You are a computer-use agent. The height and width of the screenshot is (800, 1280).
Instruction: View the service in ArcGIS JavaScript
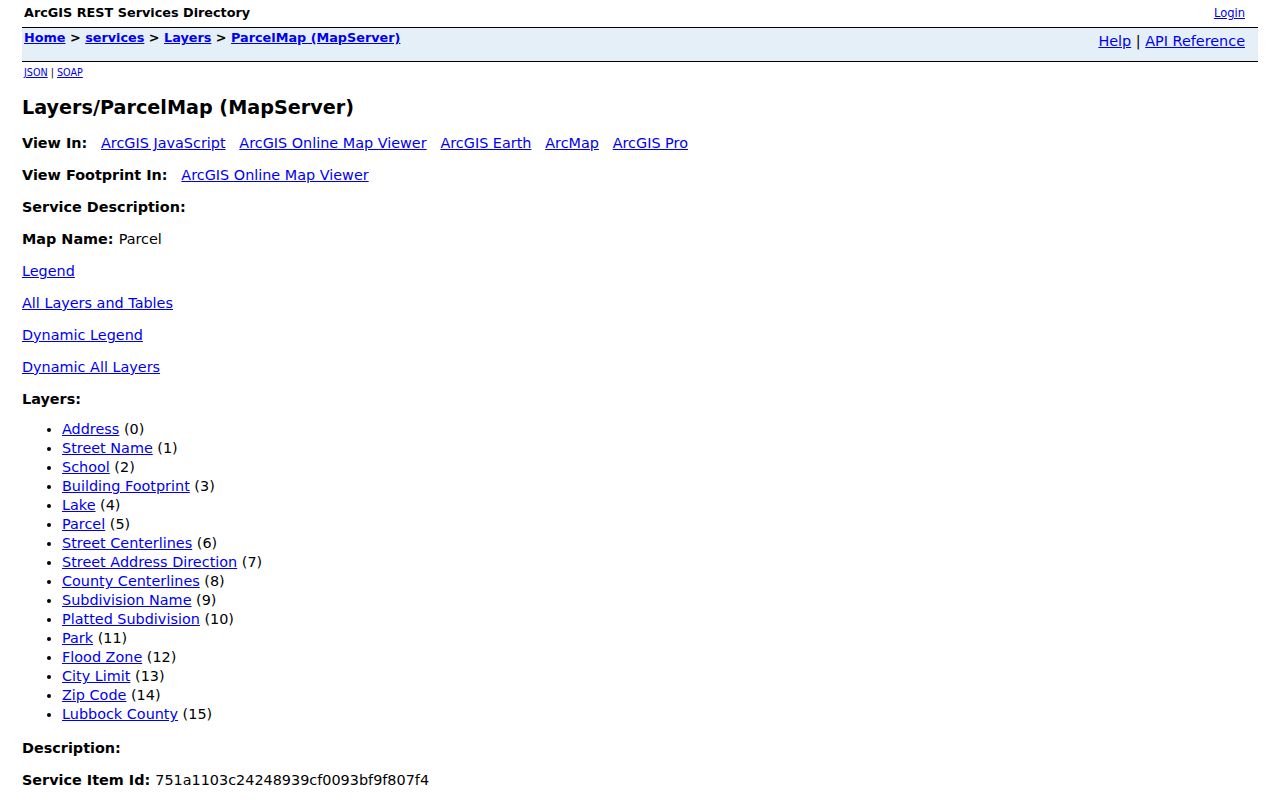pyautogui.click(x=163, y=143)
